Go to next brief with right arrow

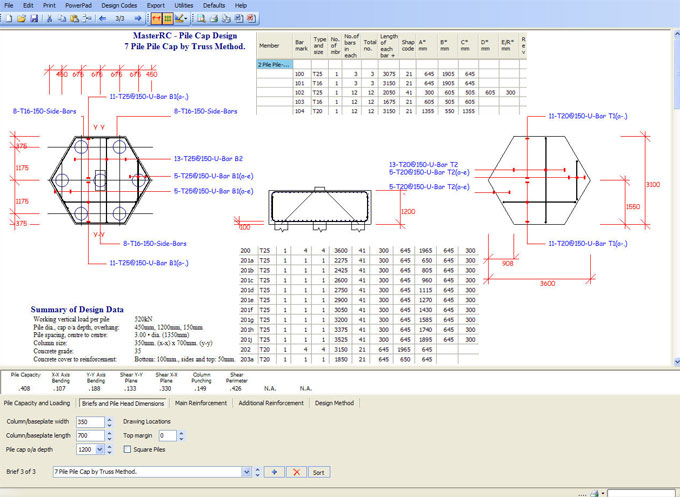tap(137, 19)
